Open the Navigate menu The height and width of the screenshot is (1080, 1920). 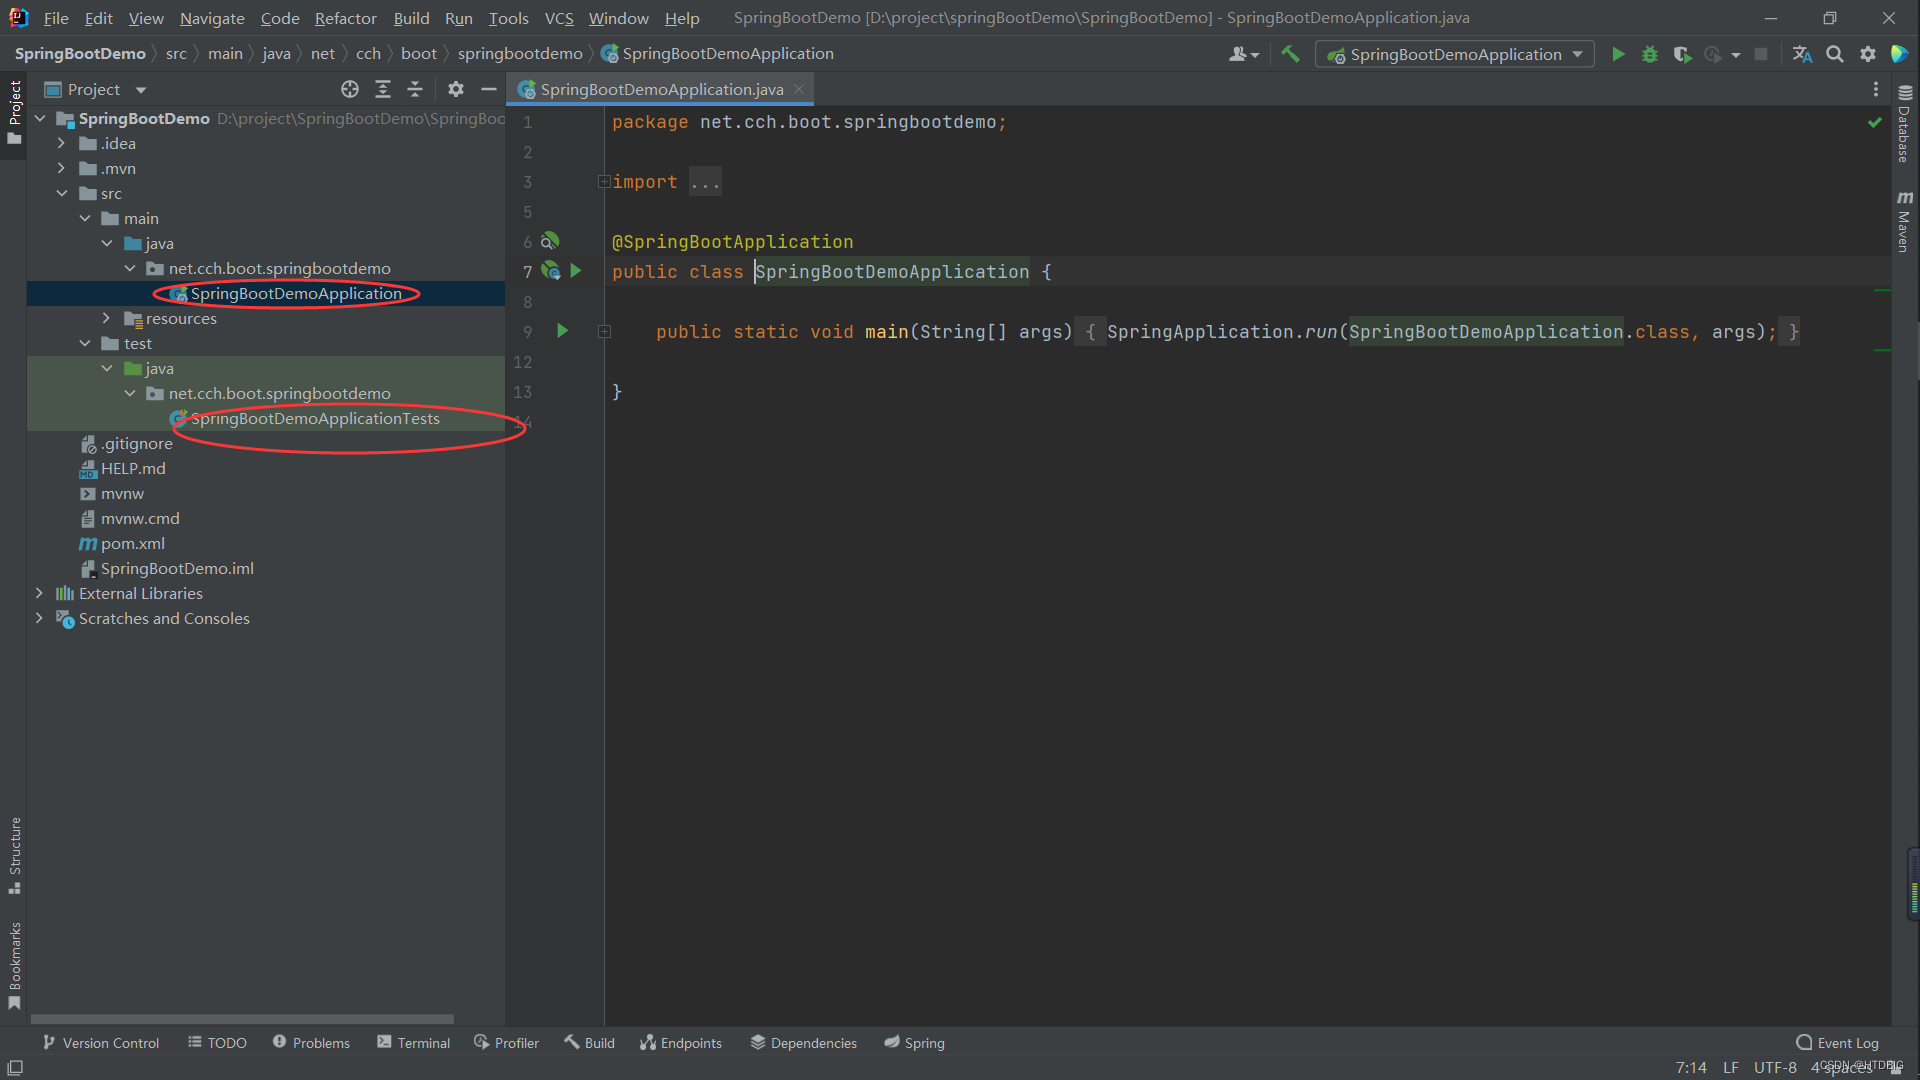click(212, 18)
